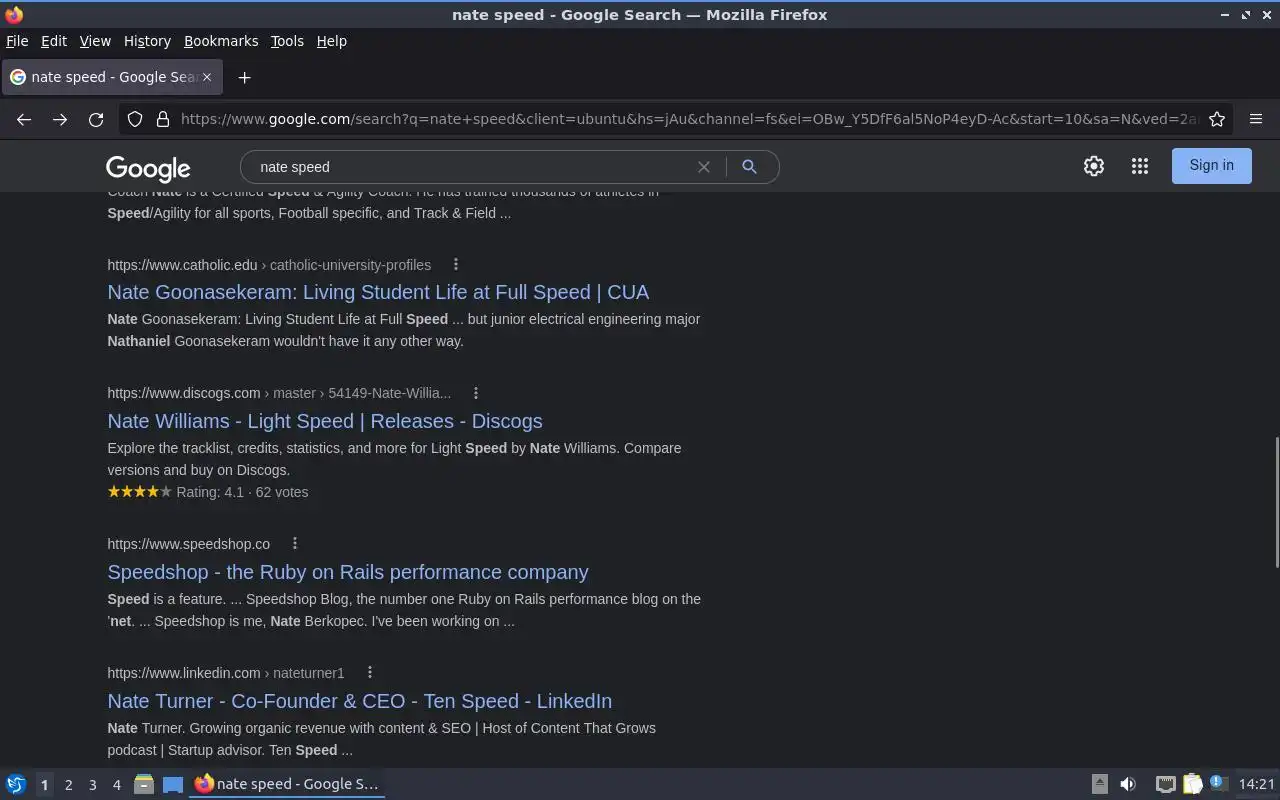Go back to the previous page
Image resolution: width=1280 pixels, height=800 pixels.
click(x=24, y=119)
